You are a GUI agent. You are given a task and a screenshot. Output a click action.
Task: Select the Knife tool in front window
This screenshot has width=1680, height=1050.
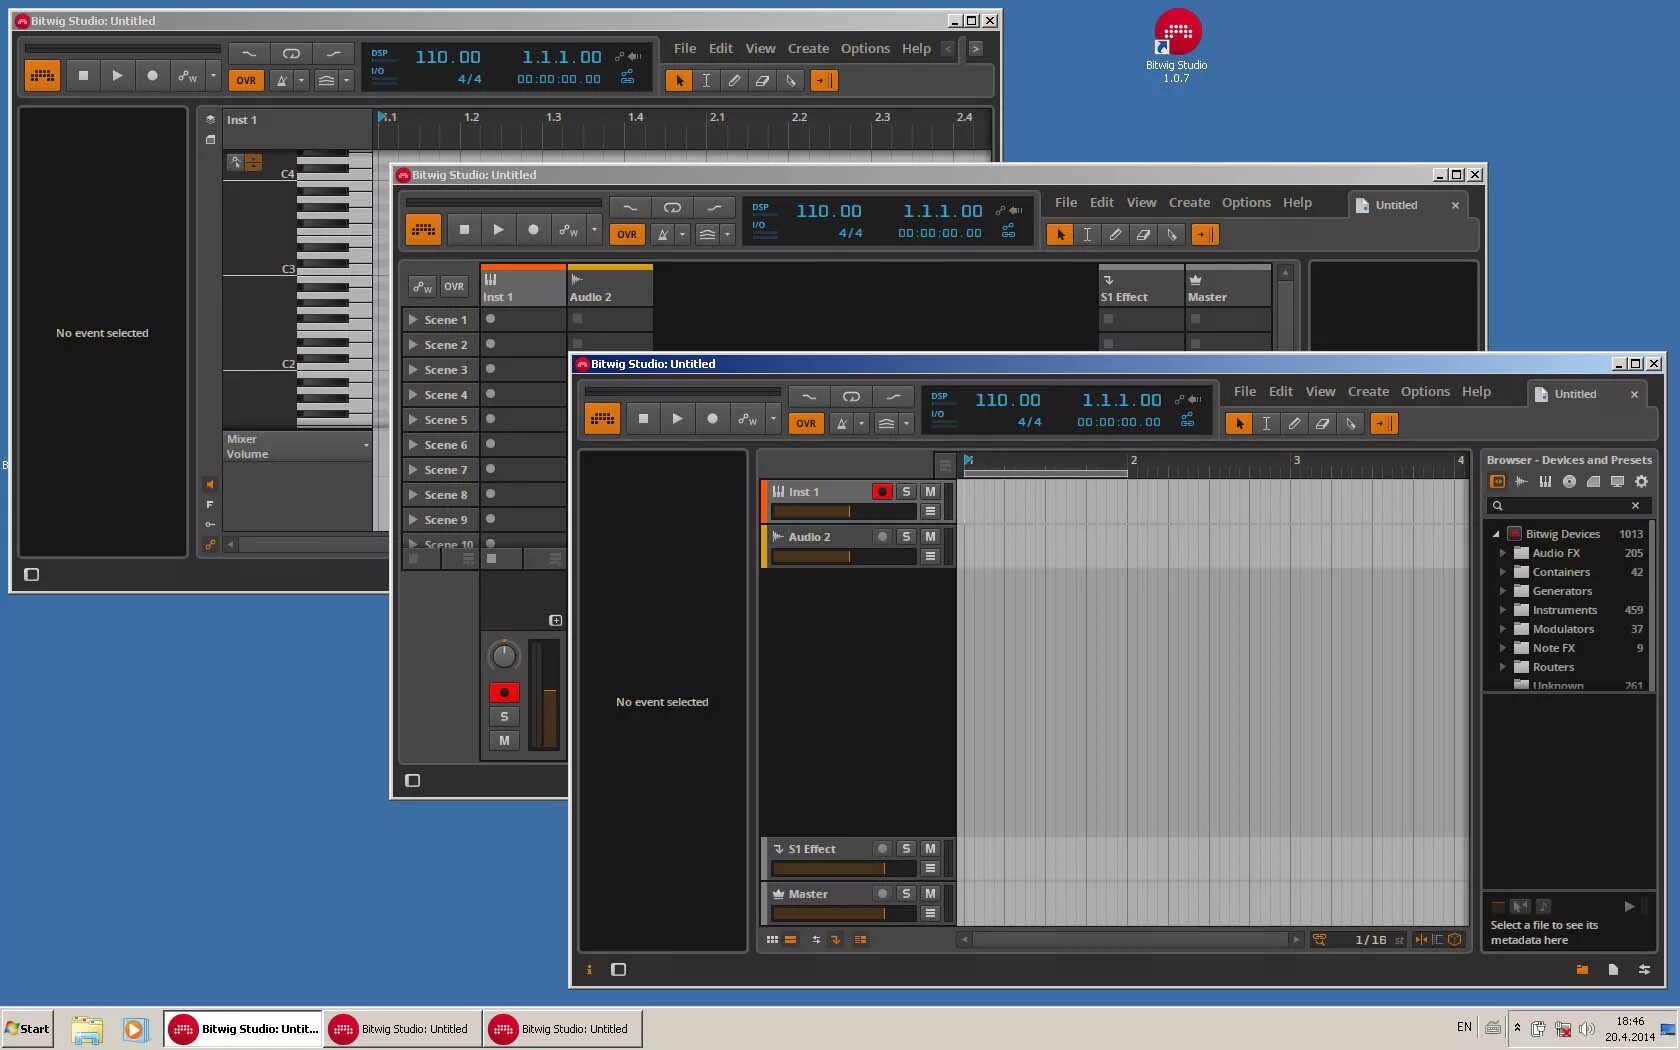click(1351, 423)
